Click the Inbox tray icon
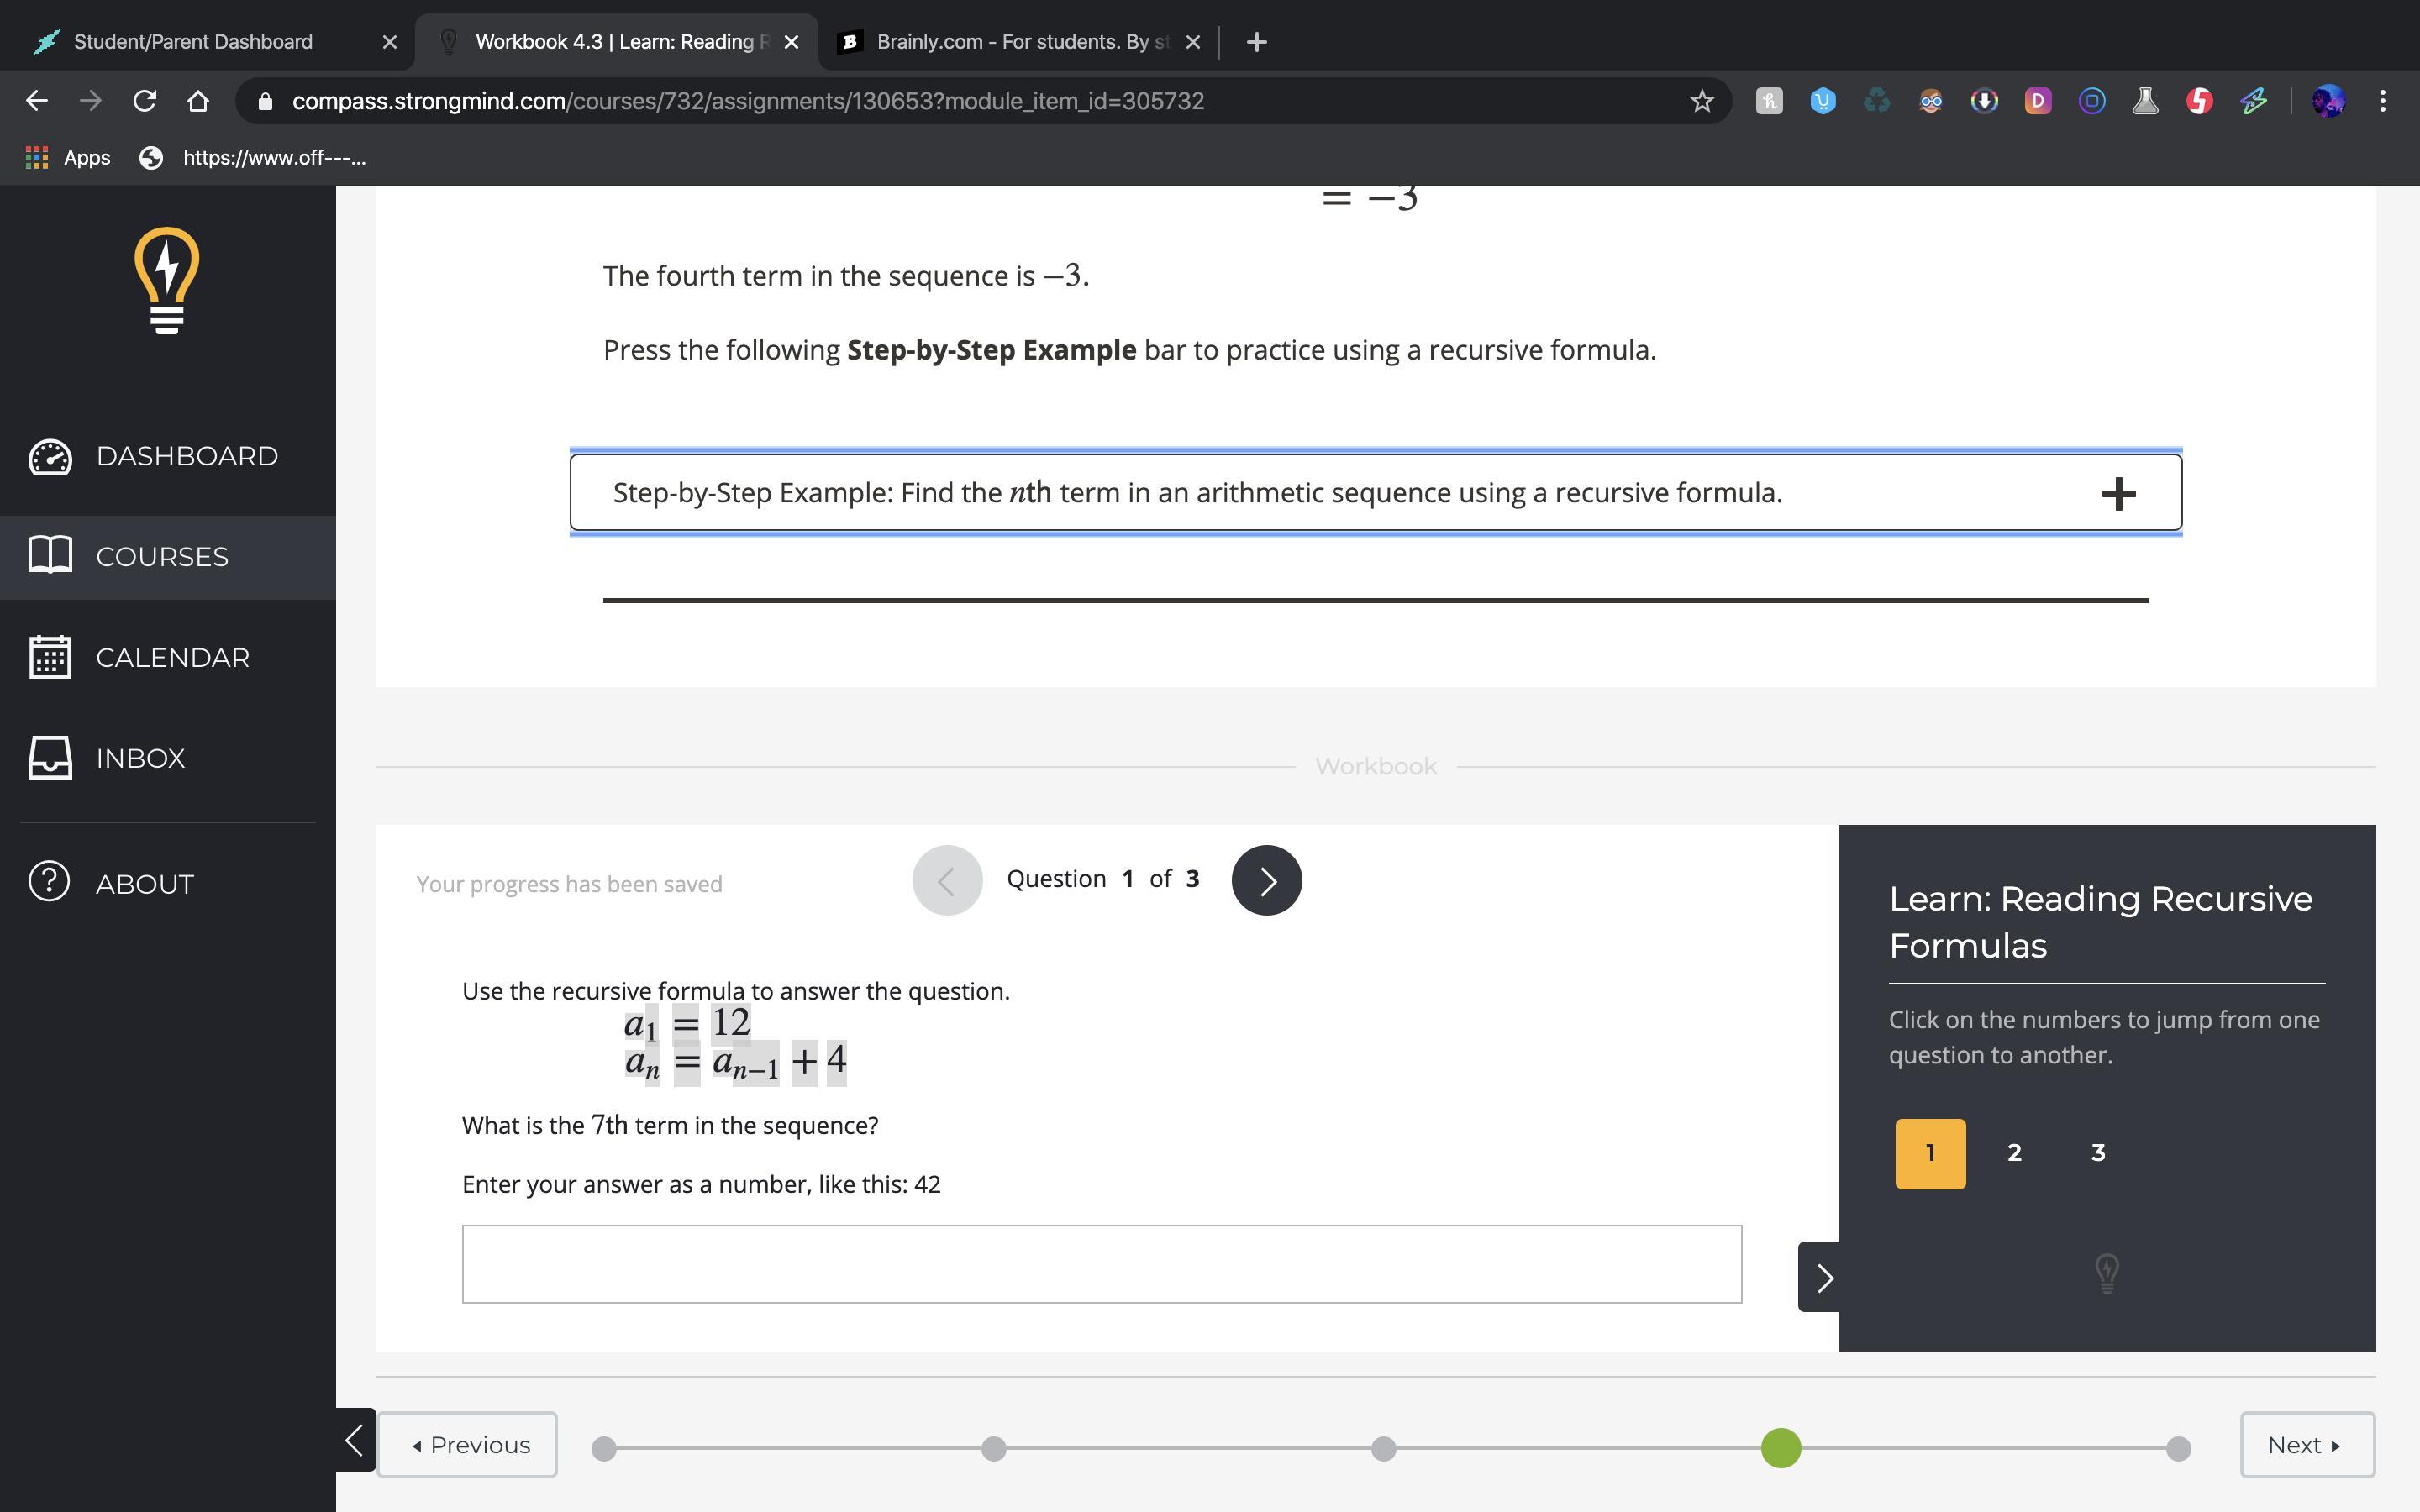This screenshot has width=2420, height=1512. (x=50, y=758)
